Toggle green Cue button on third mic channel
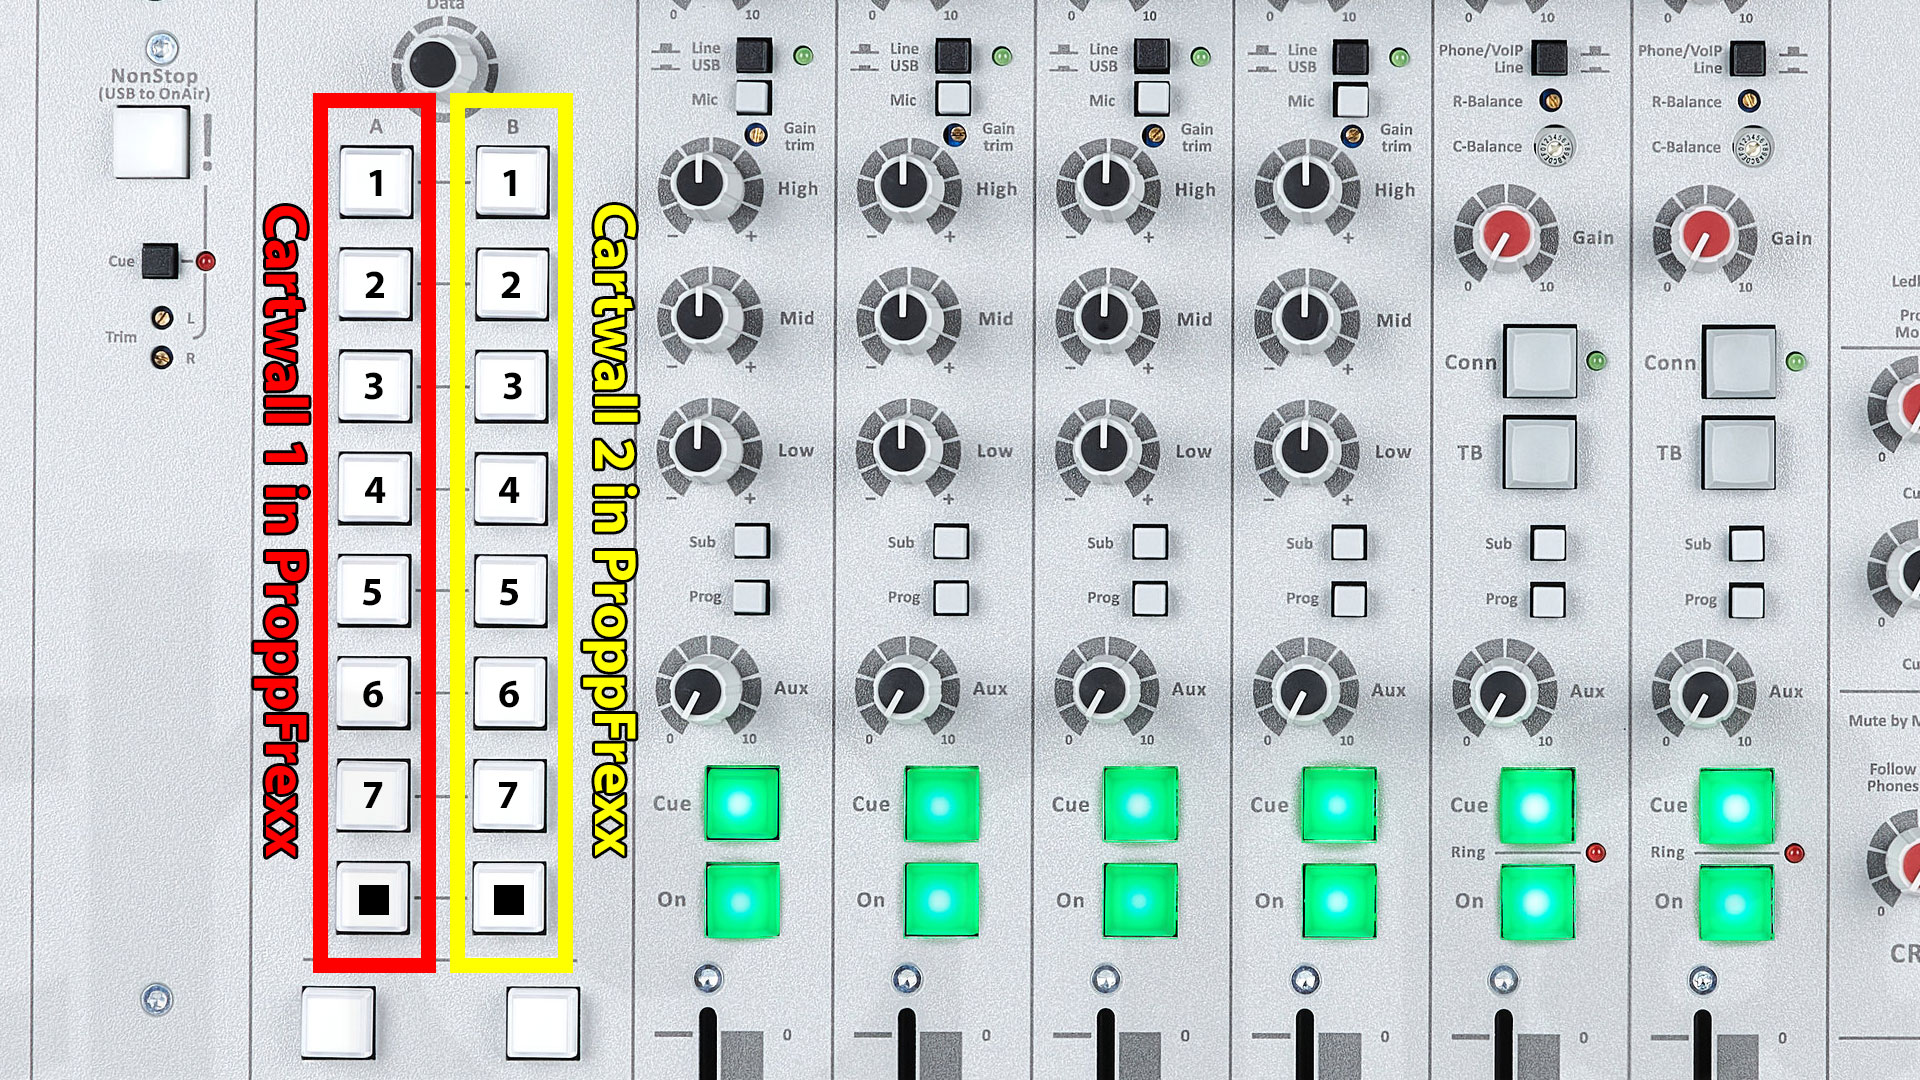Image resolution: width=1920 pixels, height=1080 pixels. [x=1140, y=805]
